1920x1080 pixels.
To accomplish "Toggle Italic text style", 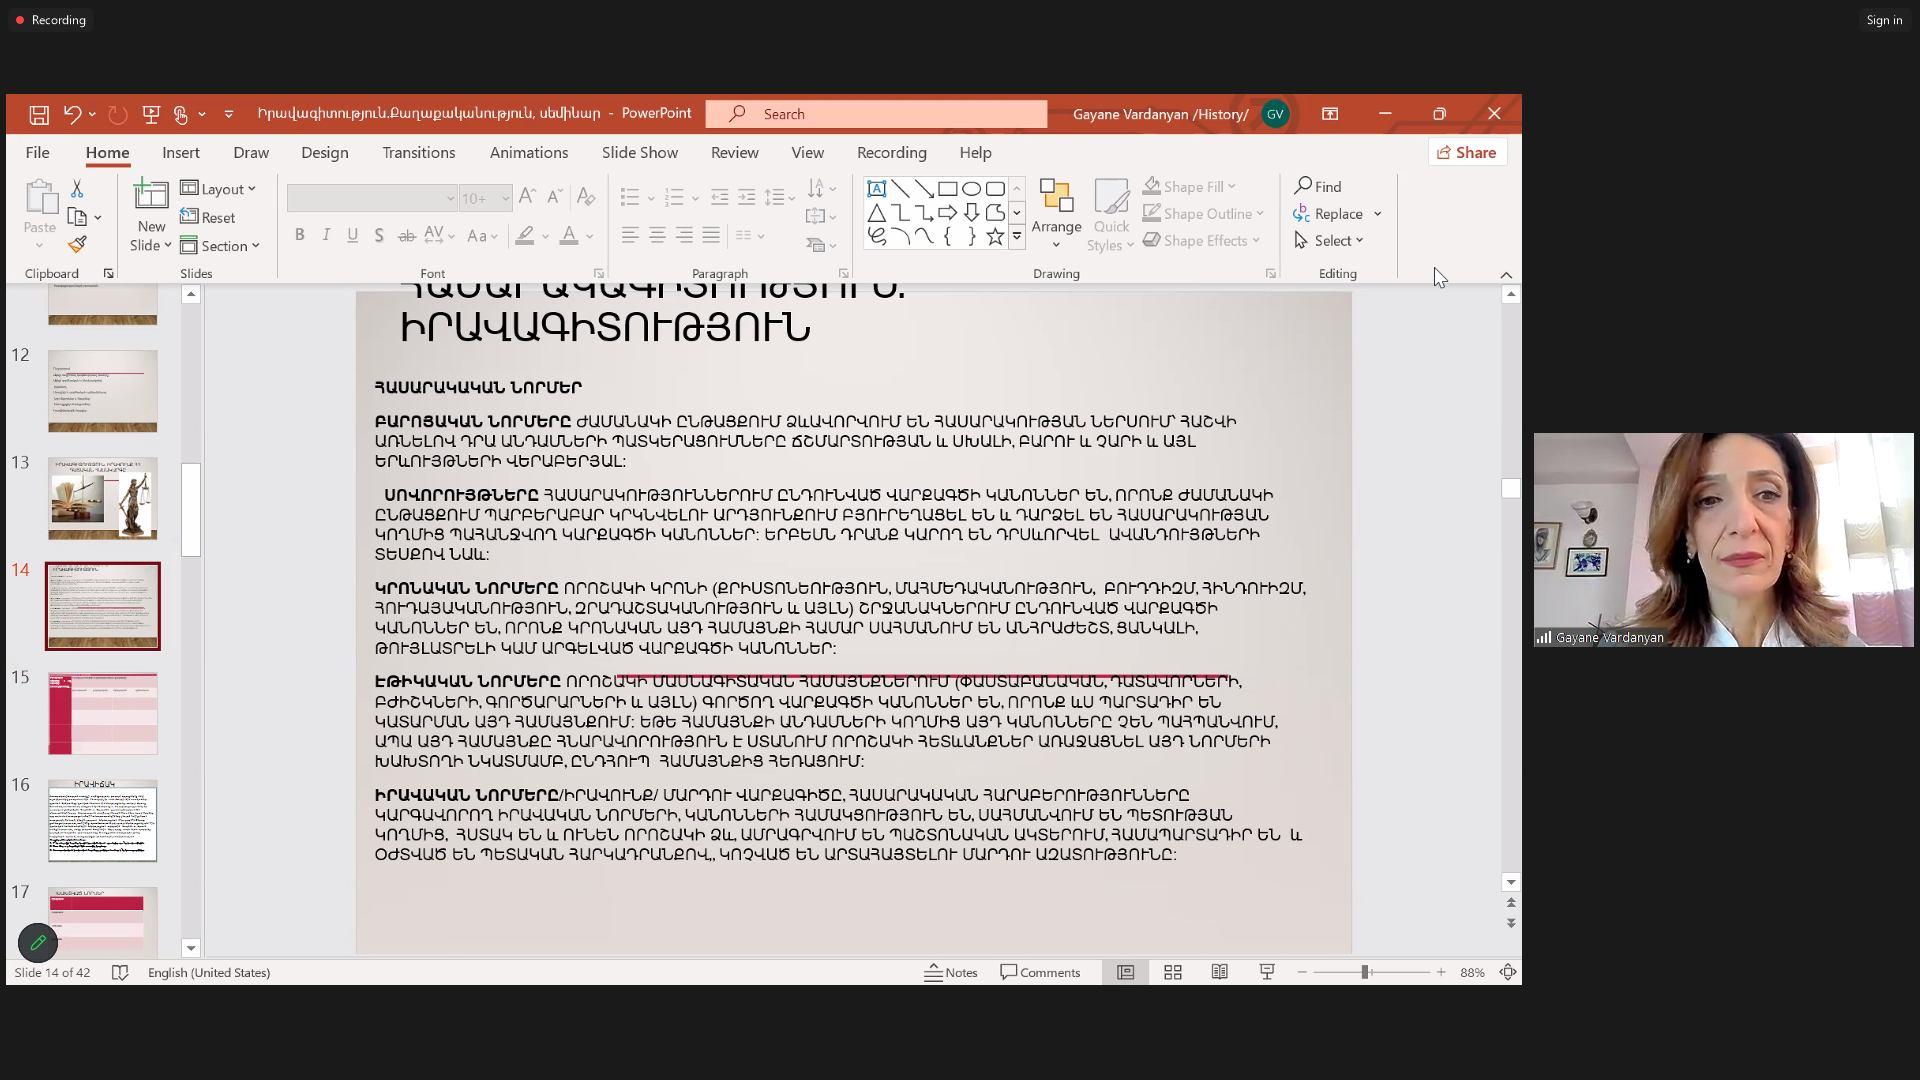I will (326, 236).
